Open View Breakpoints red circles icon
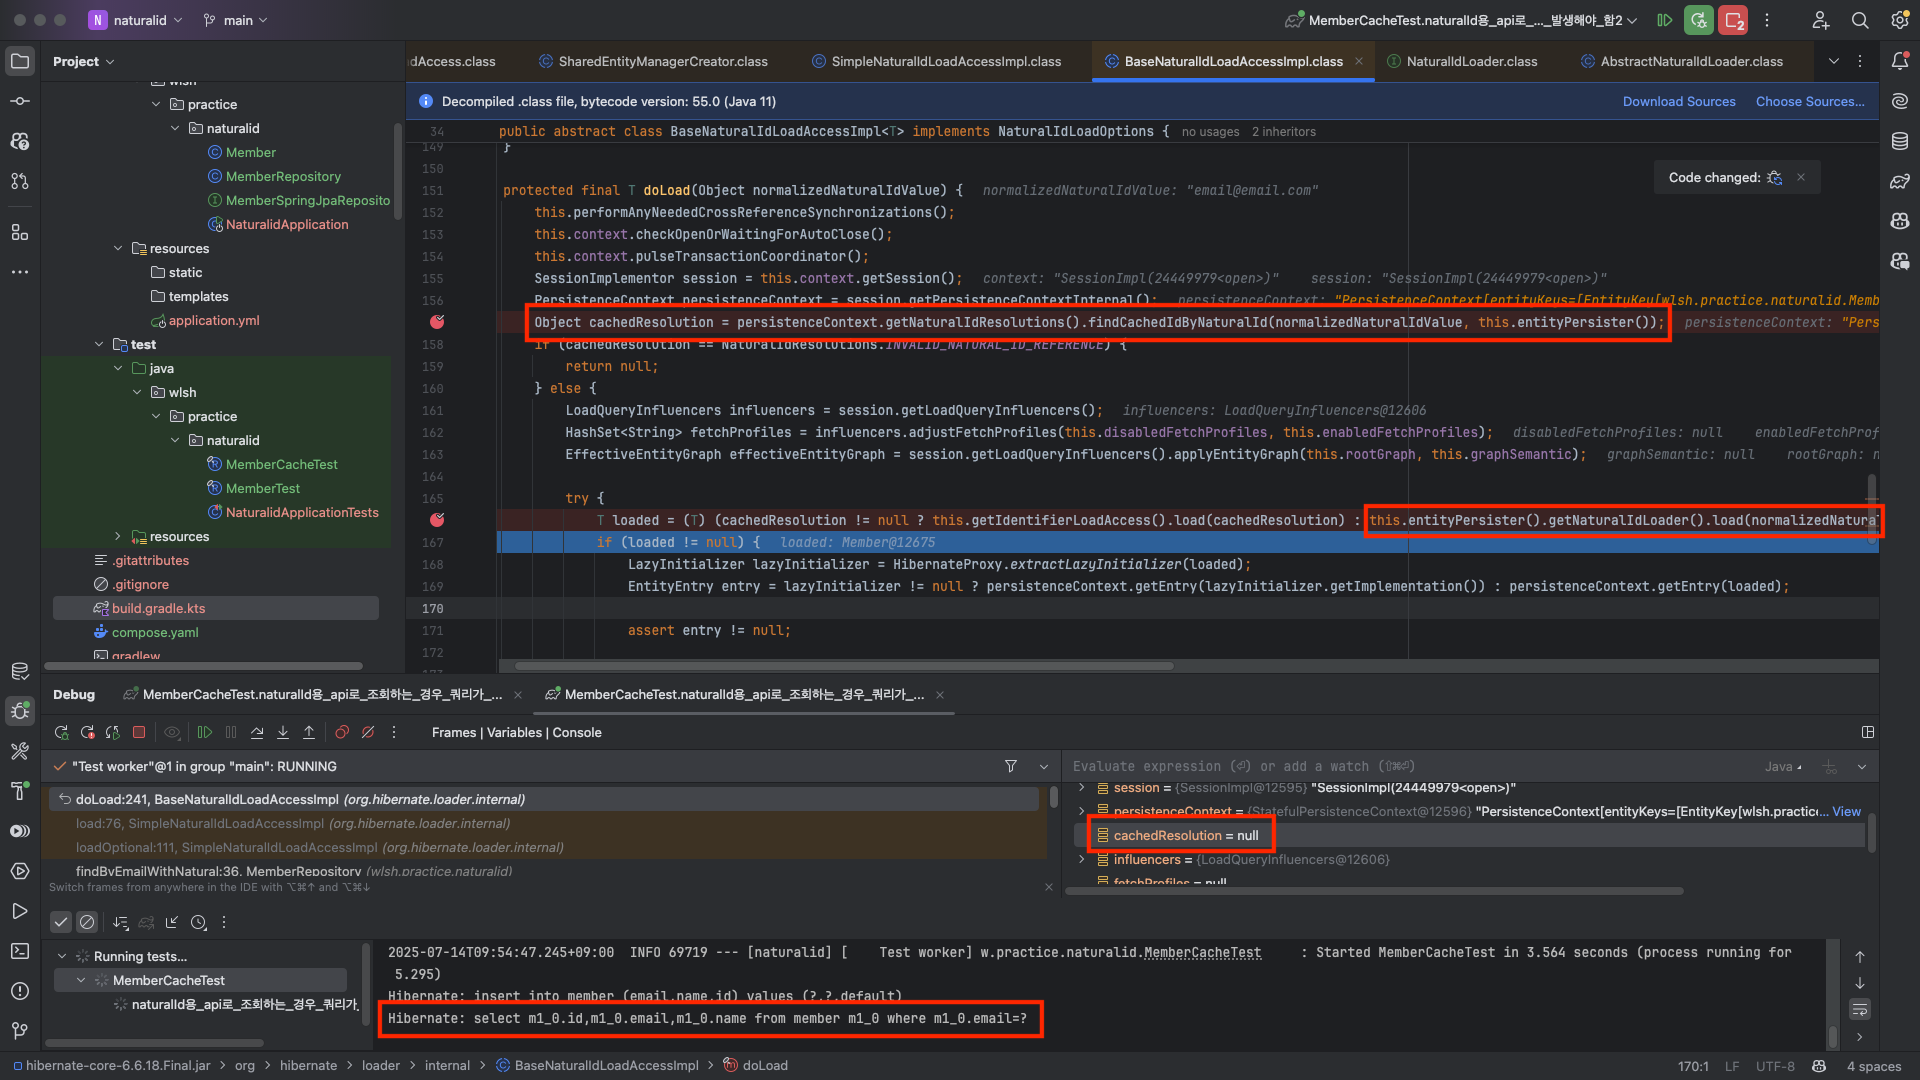 click(x=342, y=733)
